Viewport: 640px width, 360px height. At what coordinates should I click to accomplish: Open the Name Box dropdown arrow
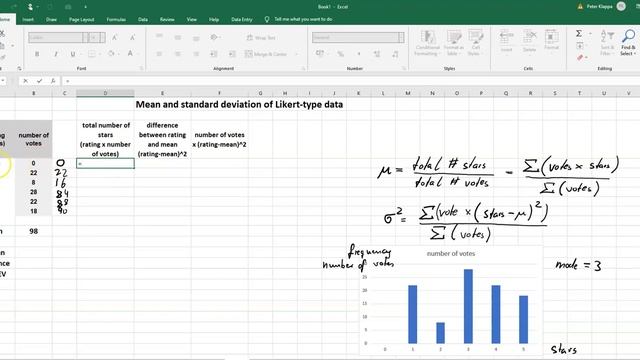click(3, 81)
